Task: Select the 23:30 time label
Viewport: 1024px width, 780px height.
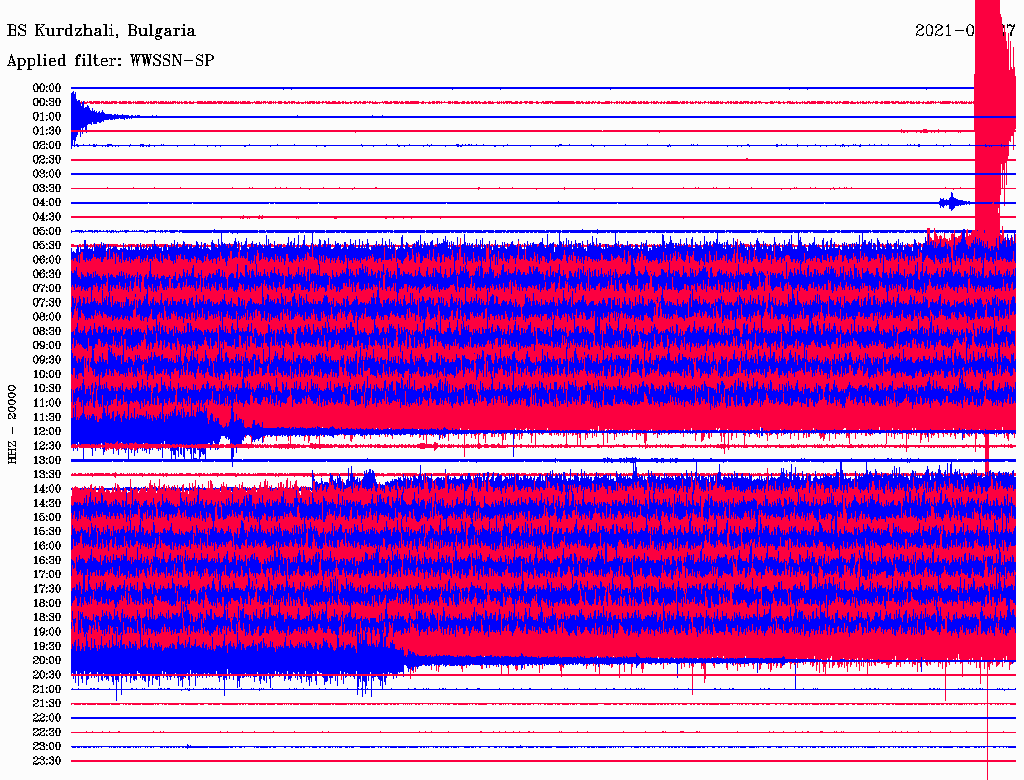Action: coord(47,760)
